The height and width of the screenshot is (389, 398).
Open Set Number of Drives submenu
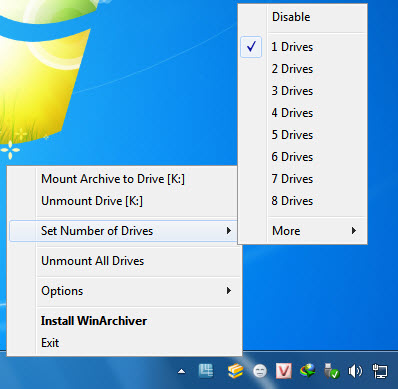pos(123,231)
